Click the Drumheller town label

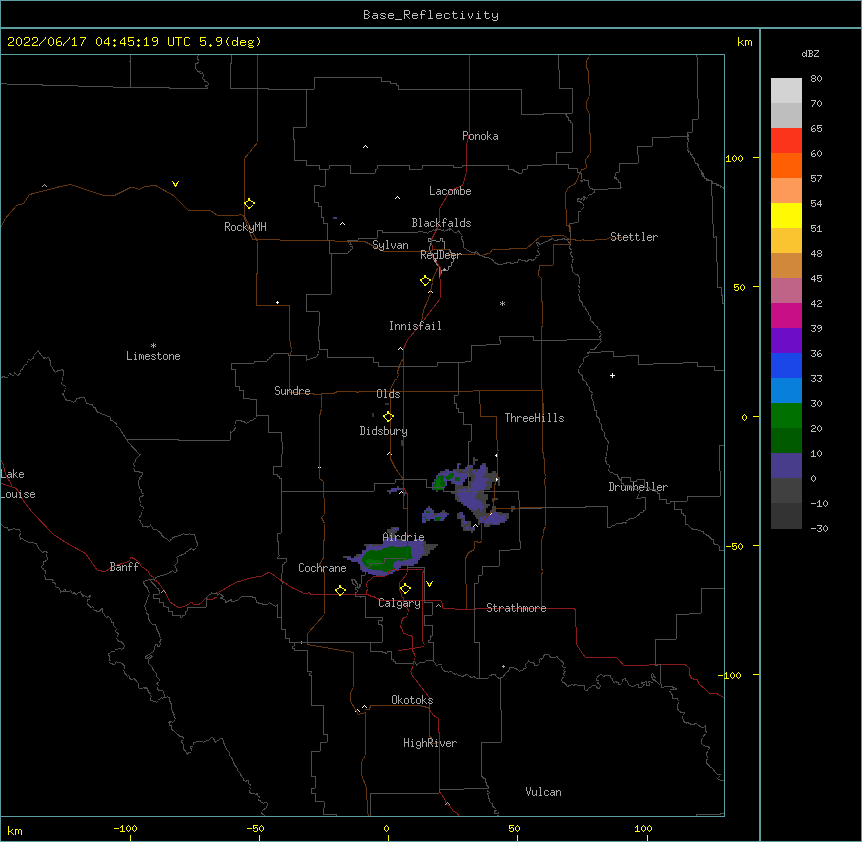pyautogui.click(x=638, y=487)
